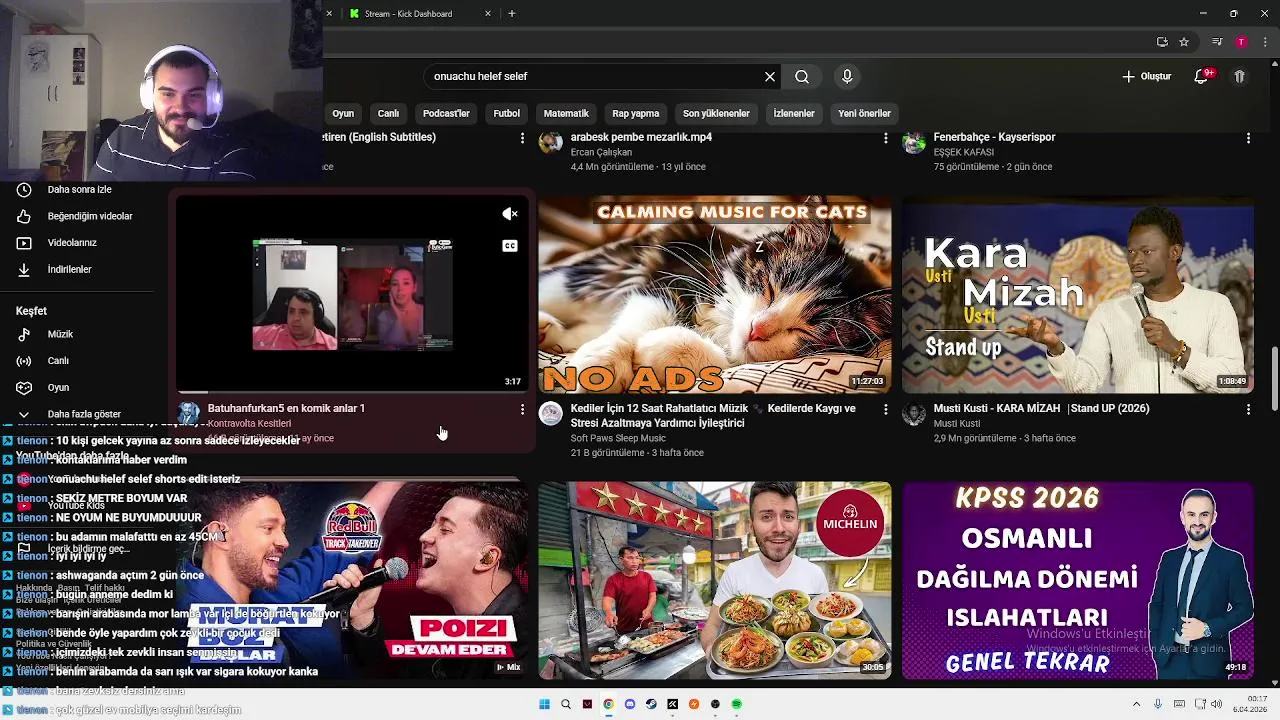Open options for Batuhanfurkan5 en komik anlar video

pyautogui.click(x=522, y=409)
